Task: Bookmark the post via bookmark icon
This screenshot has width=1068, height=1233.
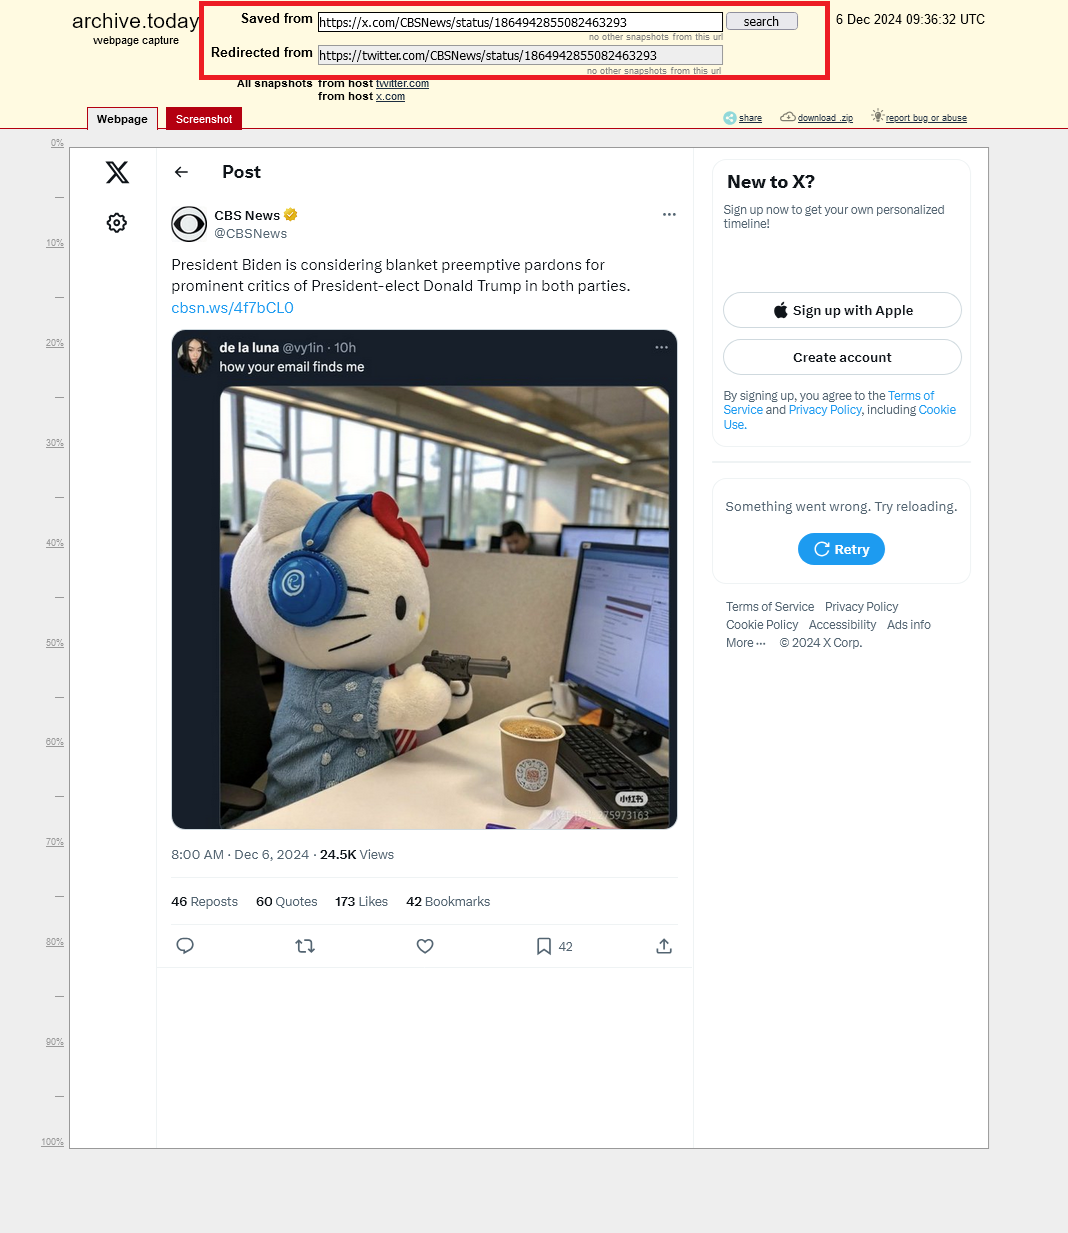Action: (x=544, y=946)
